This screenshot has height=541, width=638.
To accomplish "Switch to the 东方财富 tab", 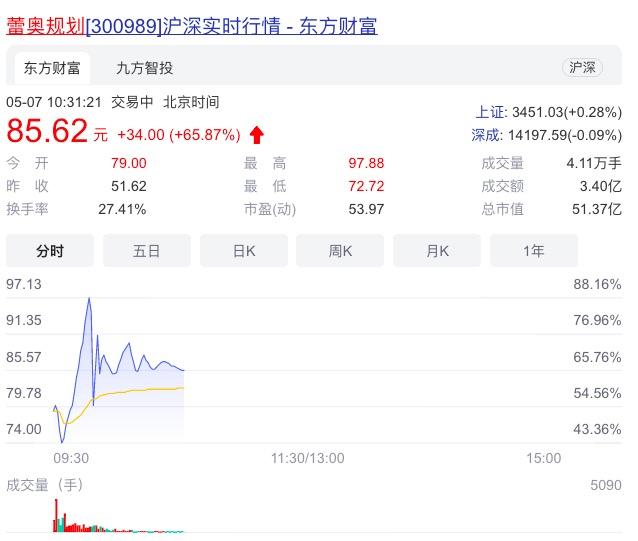I will [52, 68].
